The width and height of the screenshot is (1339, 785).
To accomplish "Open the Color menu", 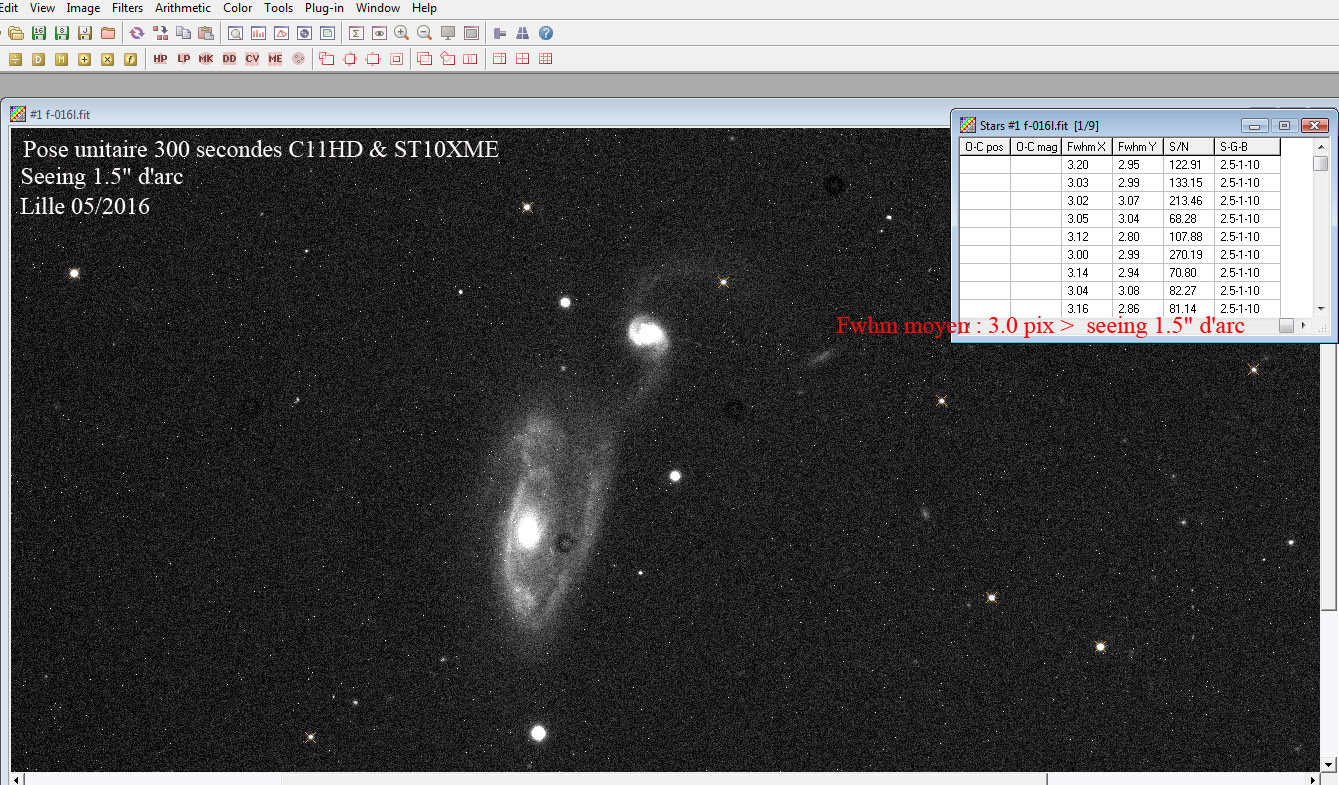I will (x=238, y=8).
